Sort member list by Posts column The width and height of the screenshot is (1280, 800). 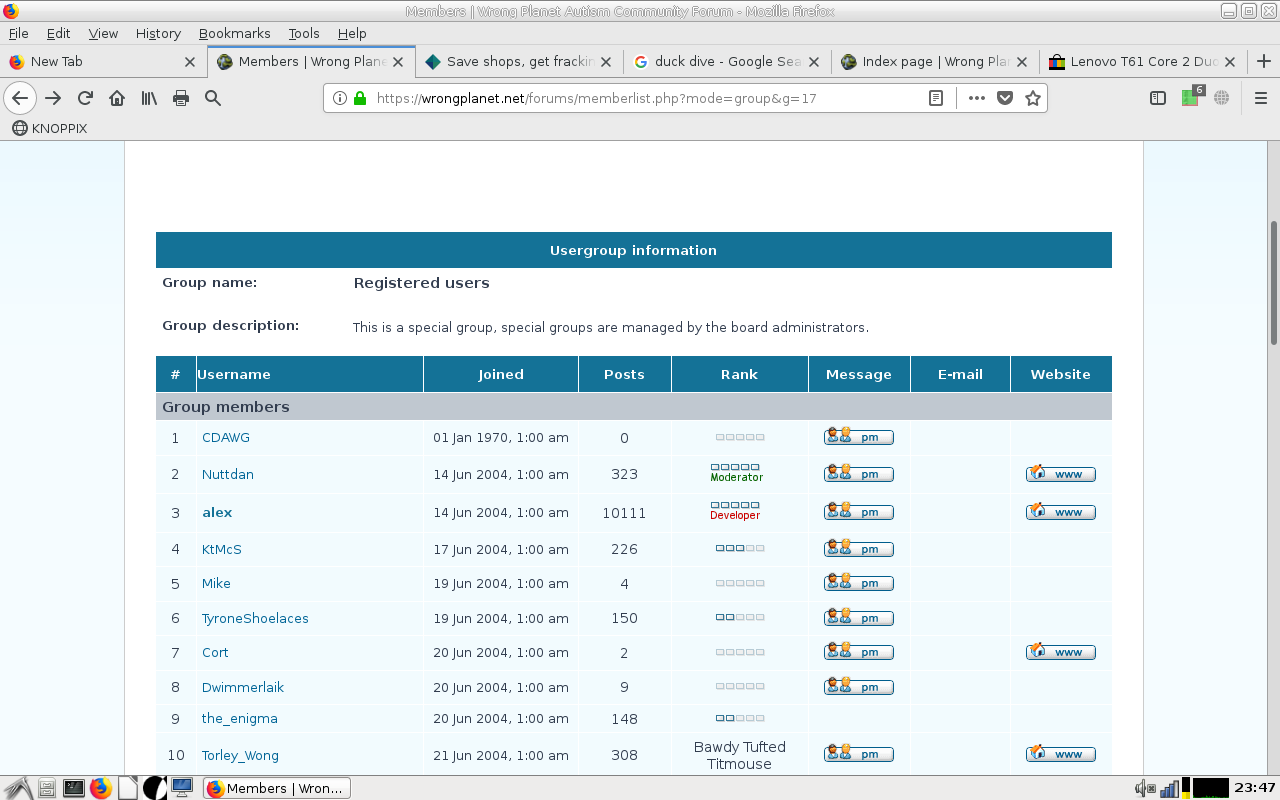click(x=624, y=374)
